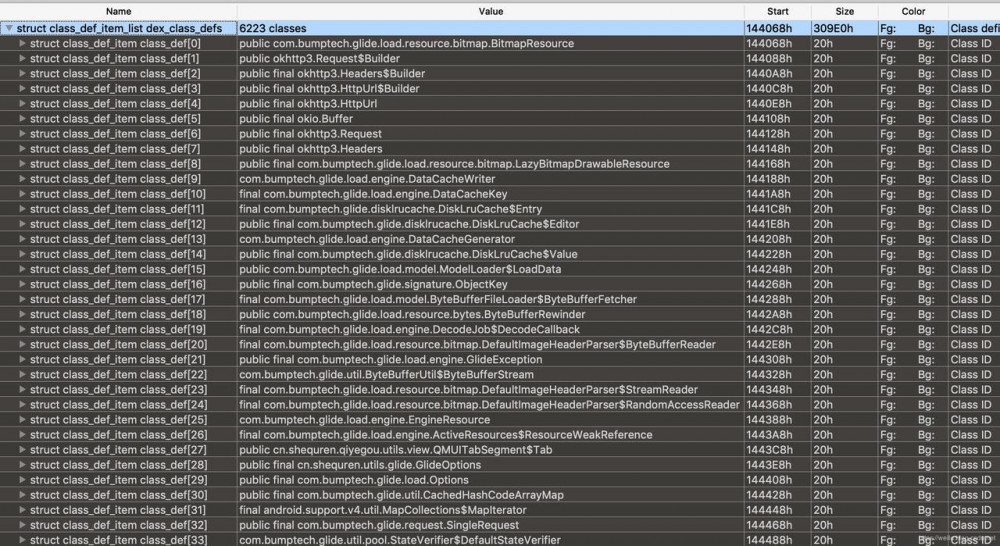
Task: Click start address 144488h
Action: (769, 540)
